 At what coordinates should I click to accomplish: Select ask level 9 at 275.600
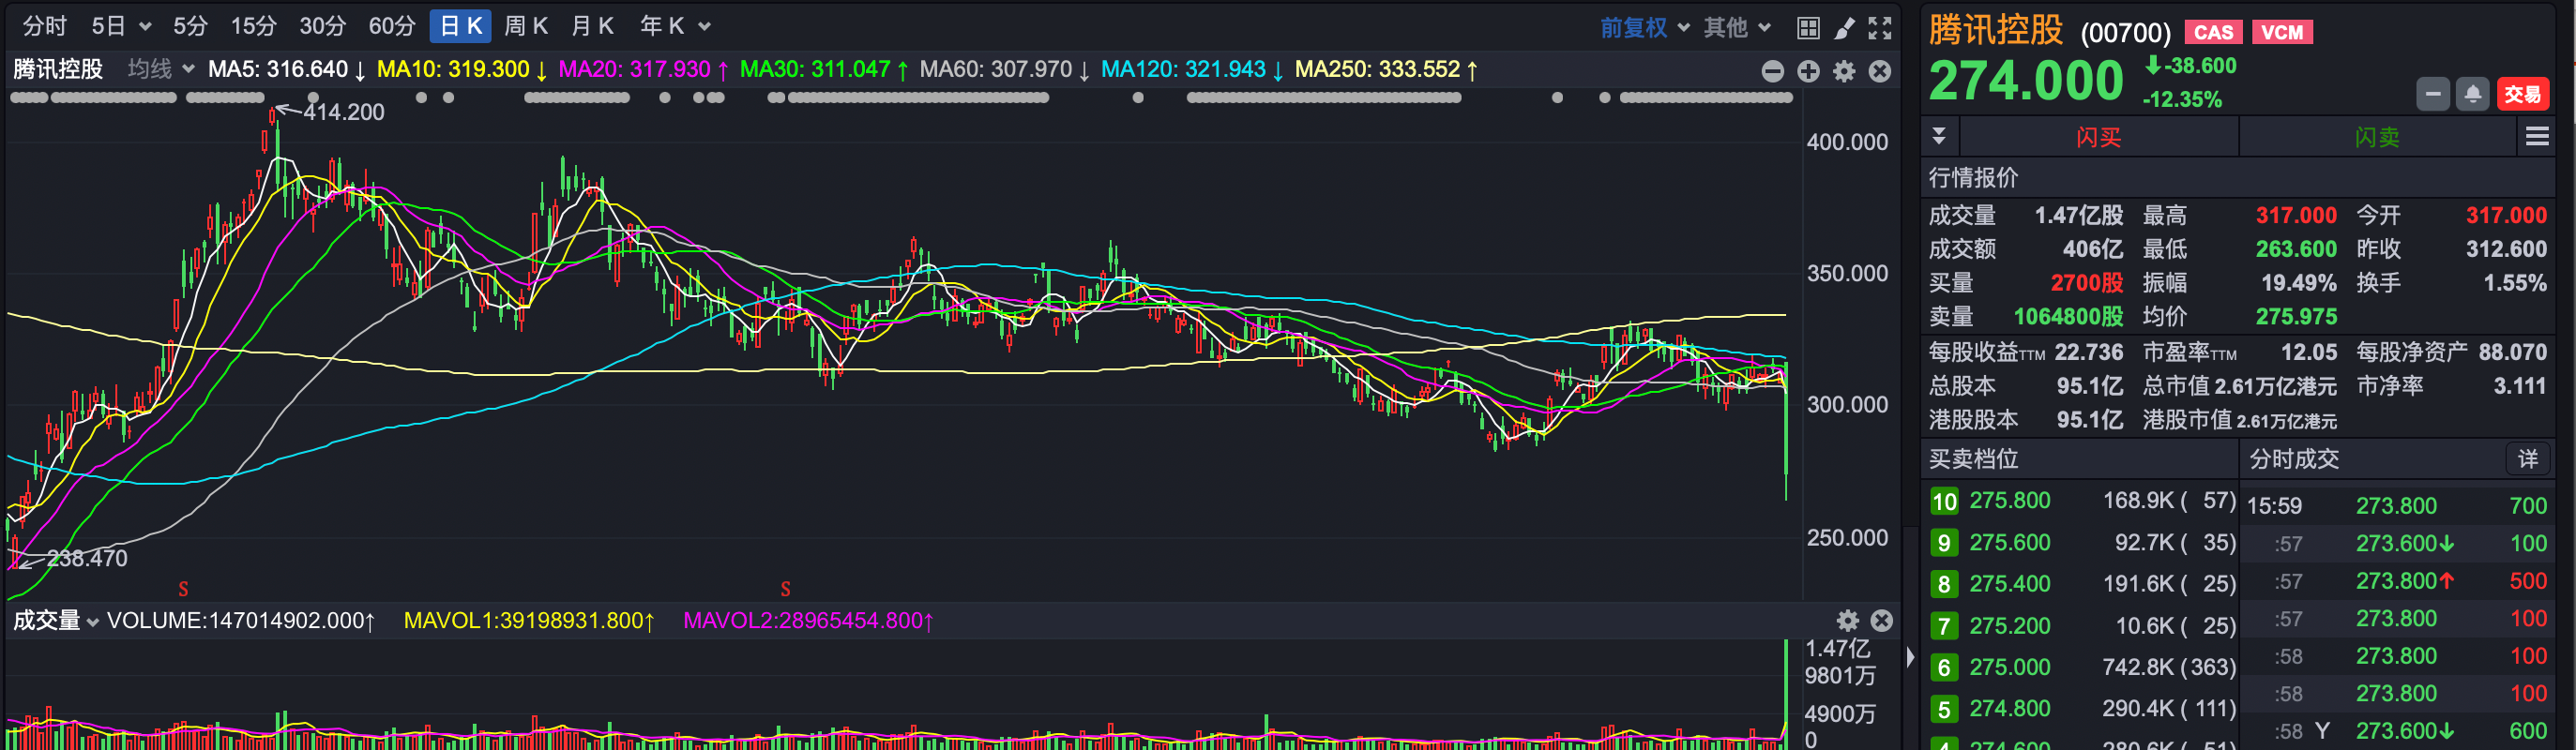click(2082, 543)
